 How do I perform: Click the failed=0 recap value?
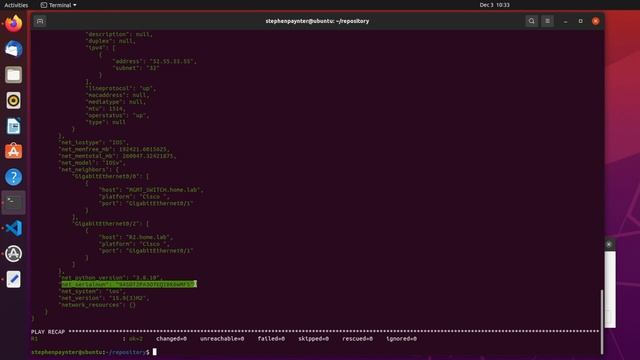pos(271,339)
